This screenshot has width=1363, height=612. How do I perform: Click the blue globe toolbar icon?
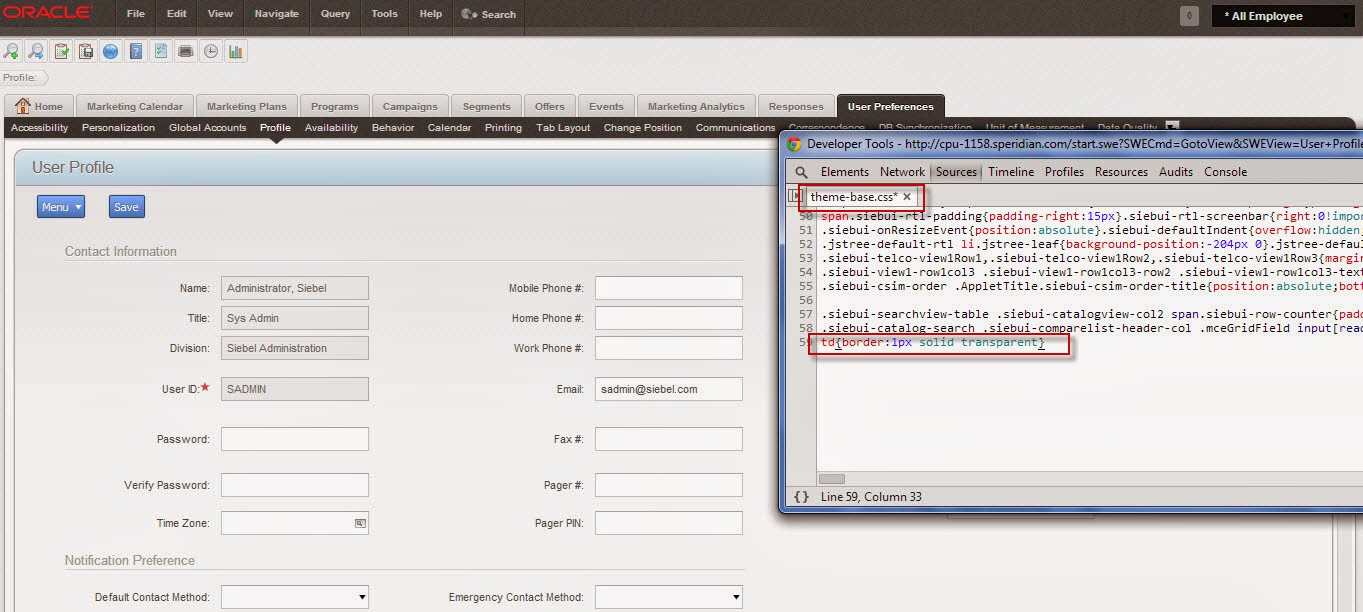(x=111, y=51)
